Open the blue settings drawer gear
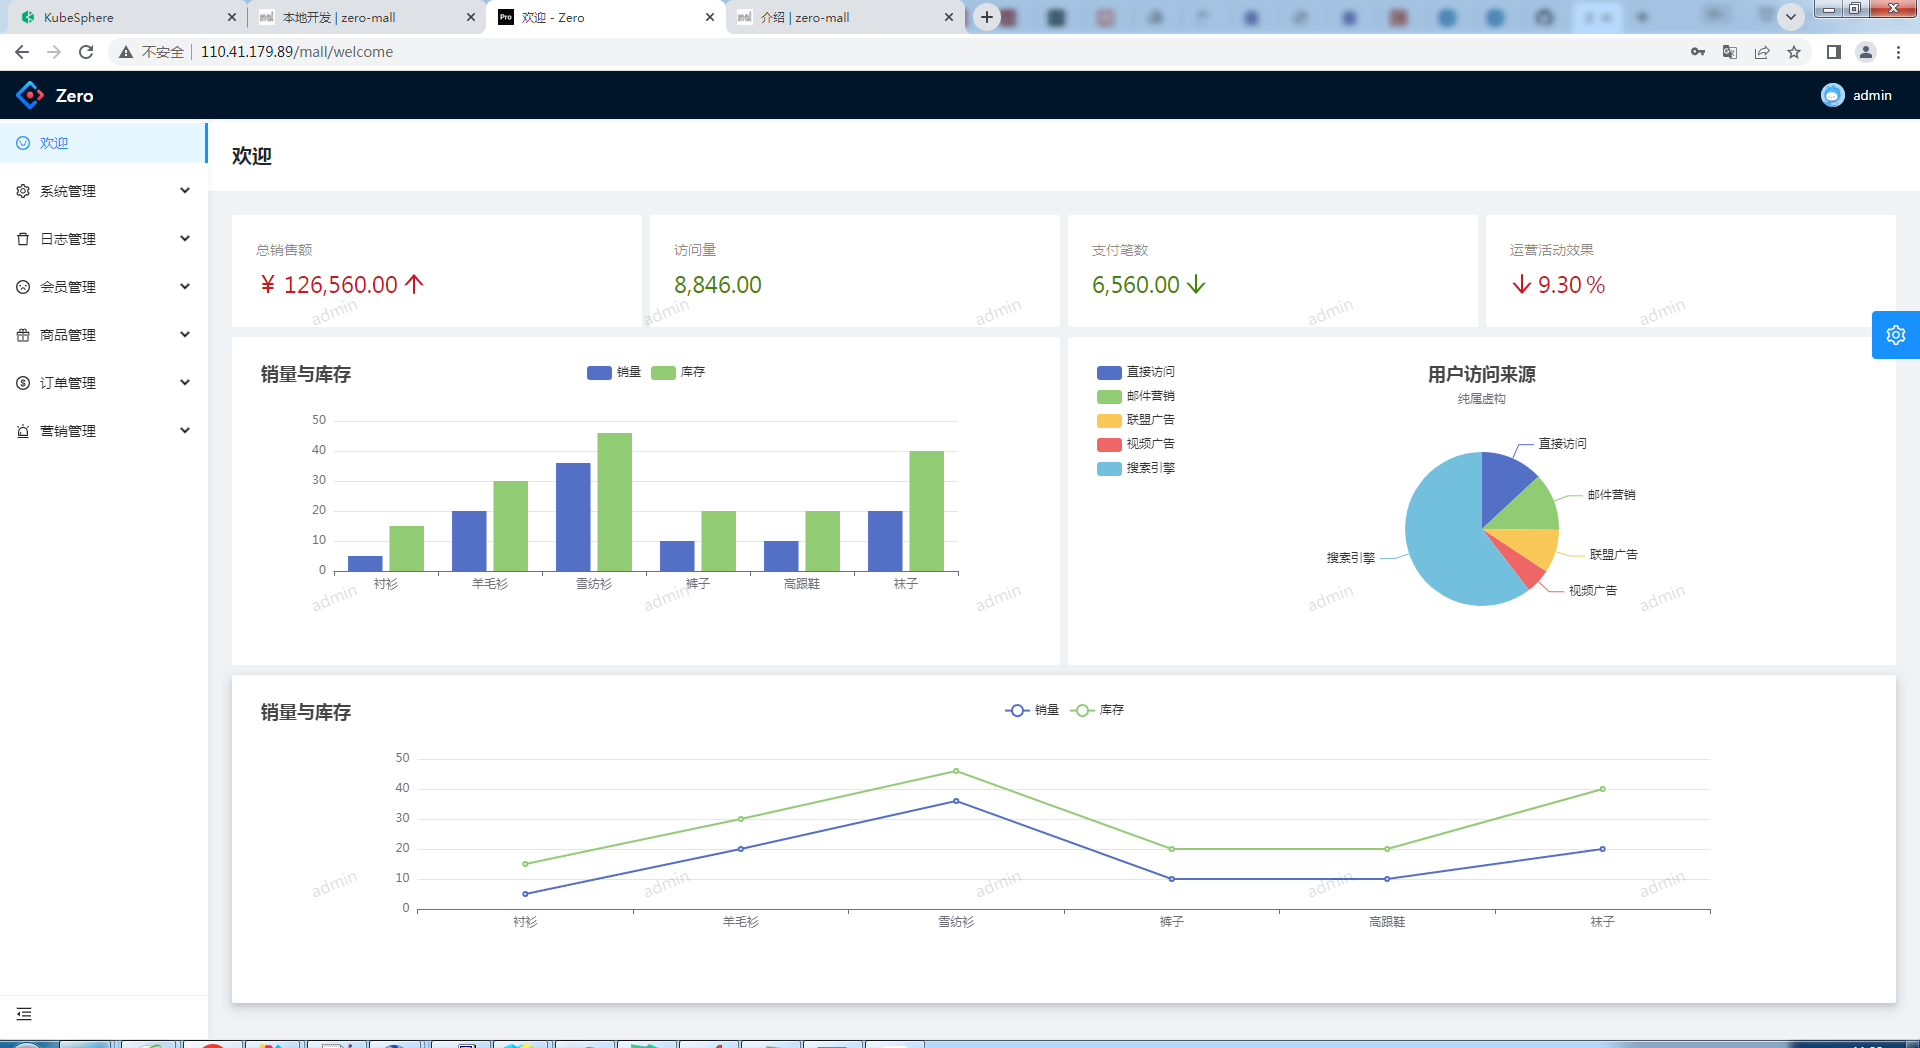 point(1896,335)
